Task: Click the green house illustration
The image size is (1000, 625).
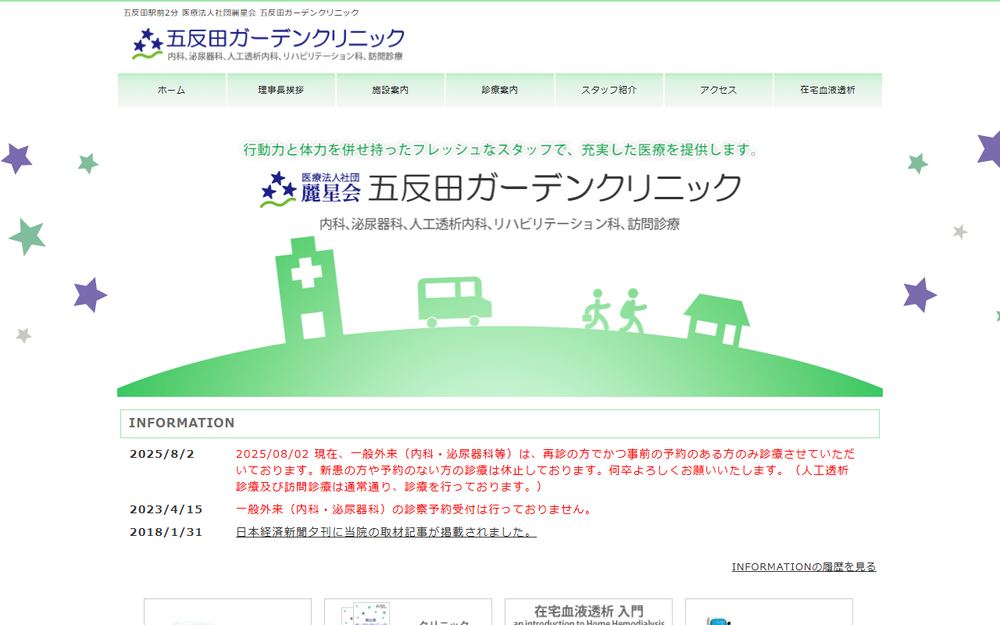Action: 716,320
